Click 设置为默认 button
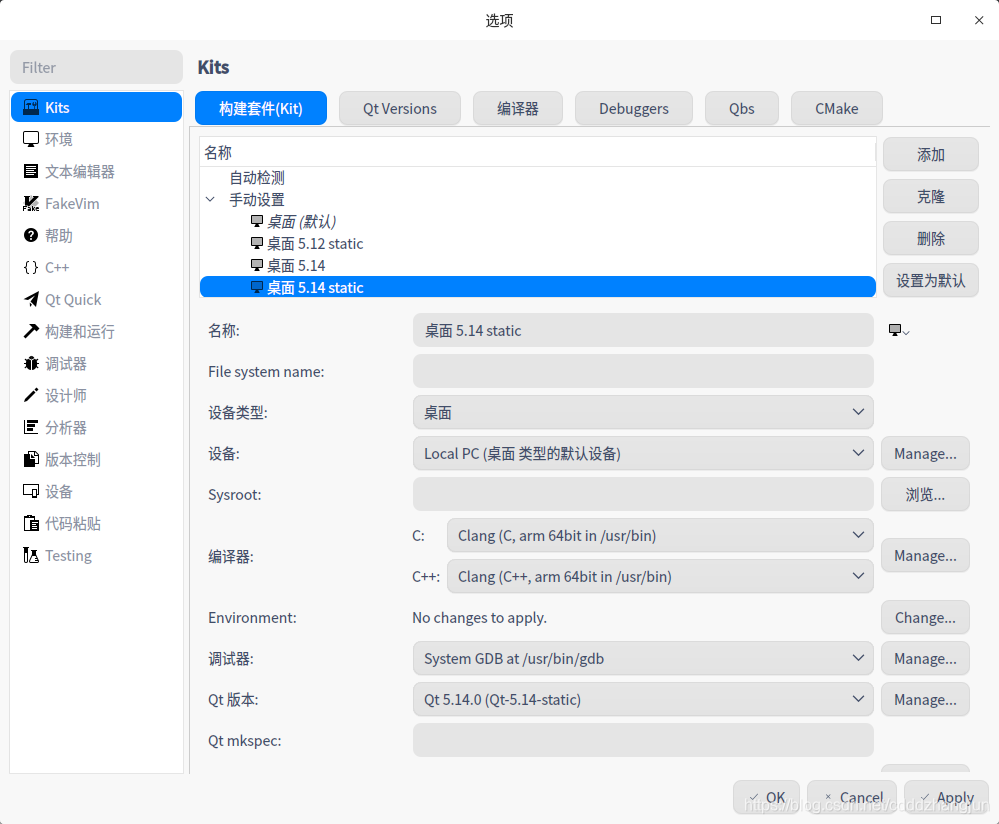The image size is (999, 824). [930, 280]
